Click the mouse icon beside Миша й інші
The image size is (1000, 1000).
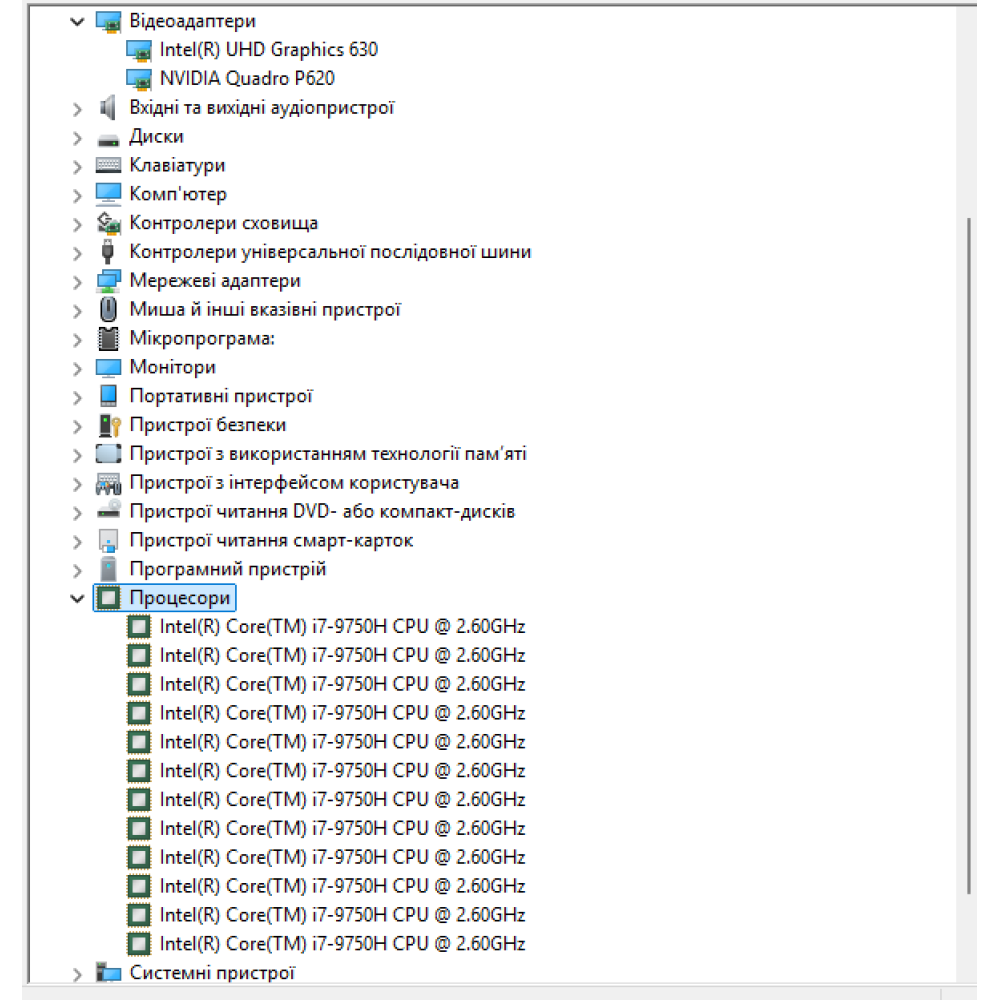click(108, 310)
